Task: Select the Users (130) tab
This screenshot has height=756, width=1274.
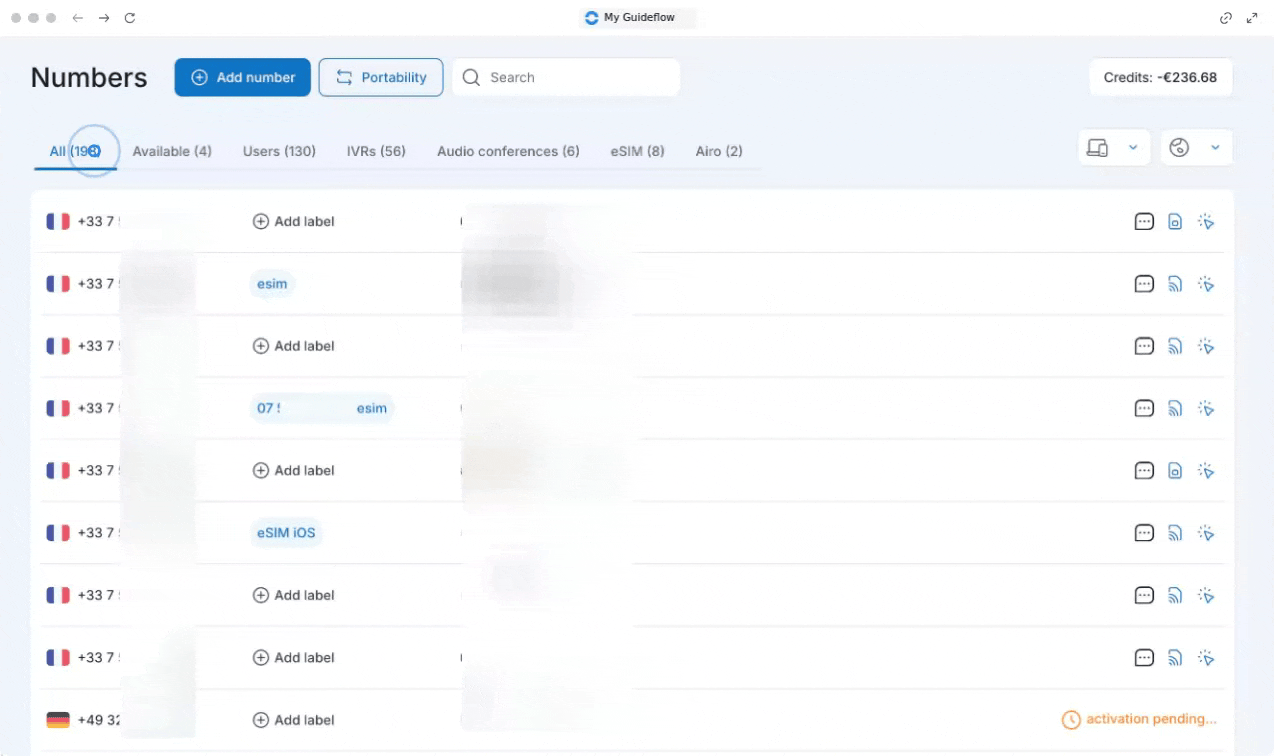Action: tap(279, 152)
